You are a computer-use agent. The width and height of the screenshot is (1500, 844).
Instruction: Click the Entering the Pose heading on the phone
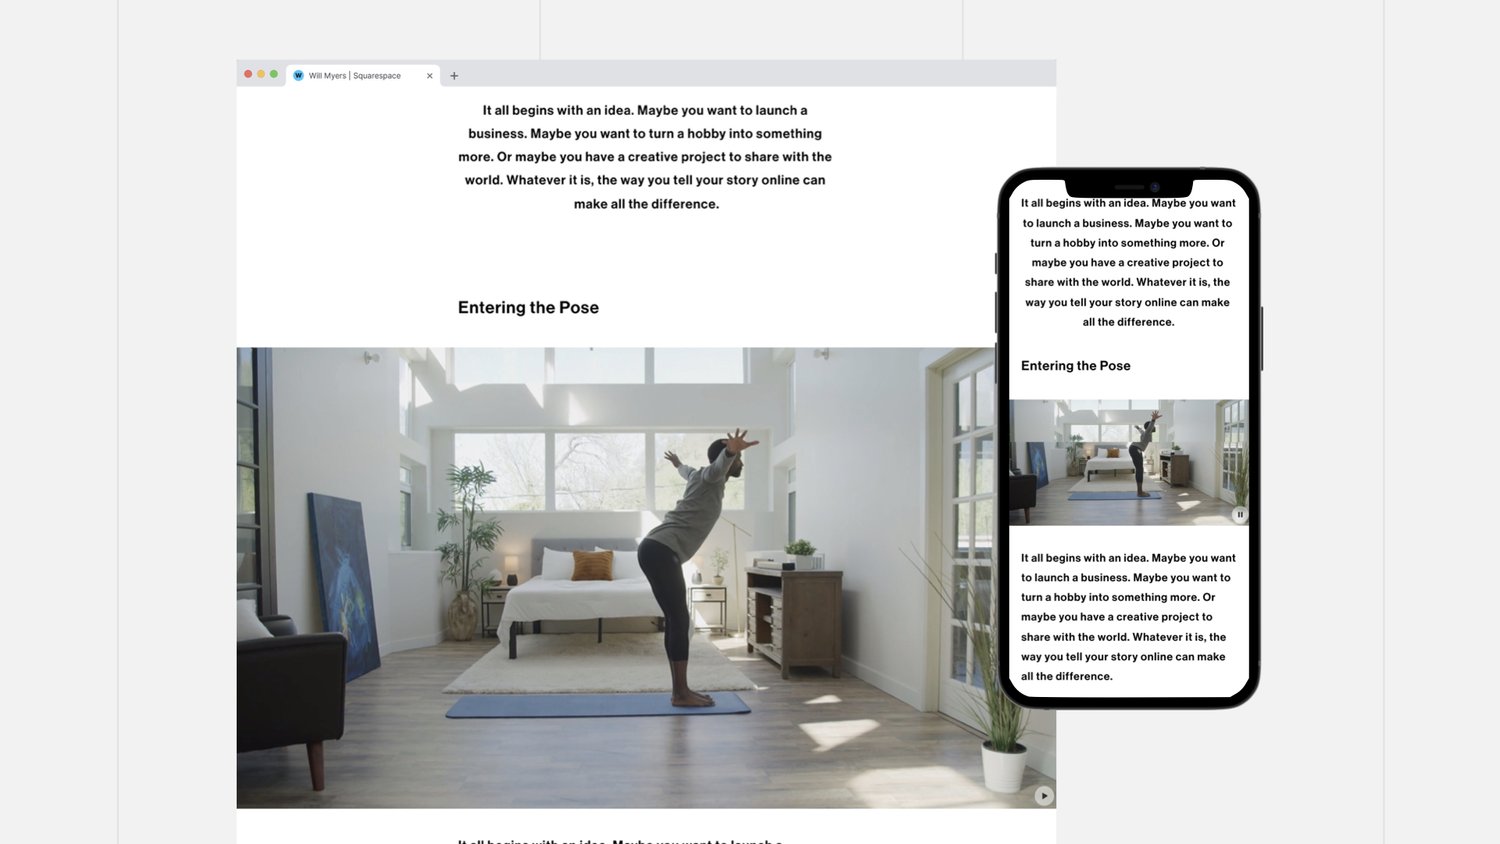(x=1075, y=365)
